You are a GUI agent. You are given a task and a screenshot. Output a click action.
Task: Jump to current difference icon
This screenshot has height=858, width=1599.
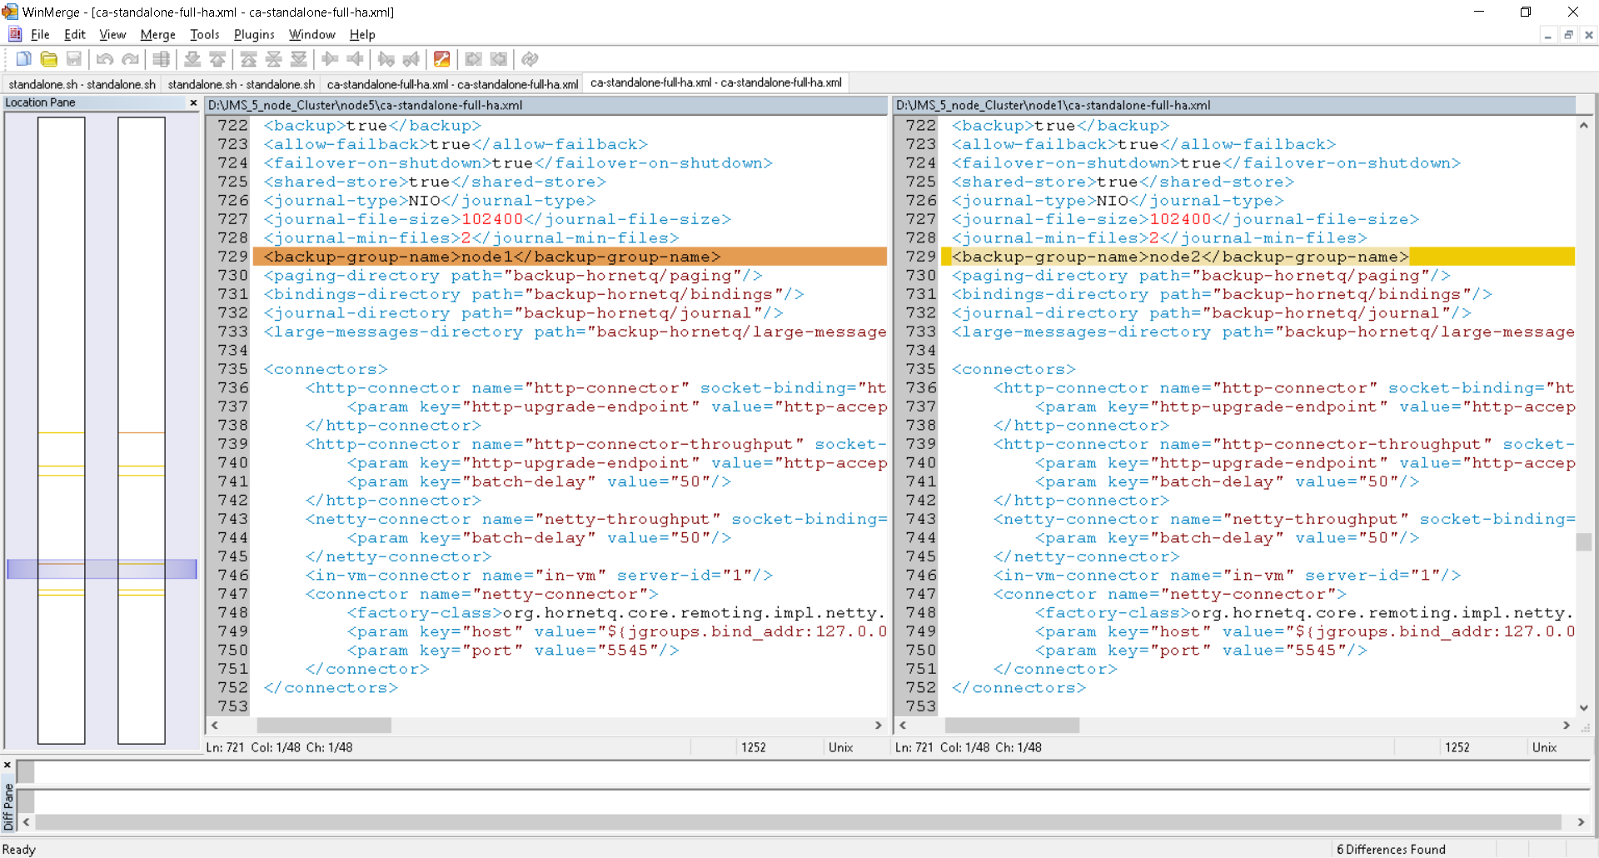274,59
